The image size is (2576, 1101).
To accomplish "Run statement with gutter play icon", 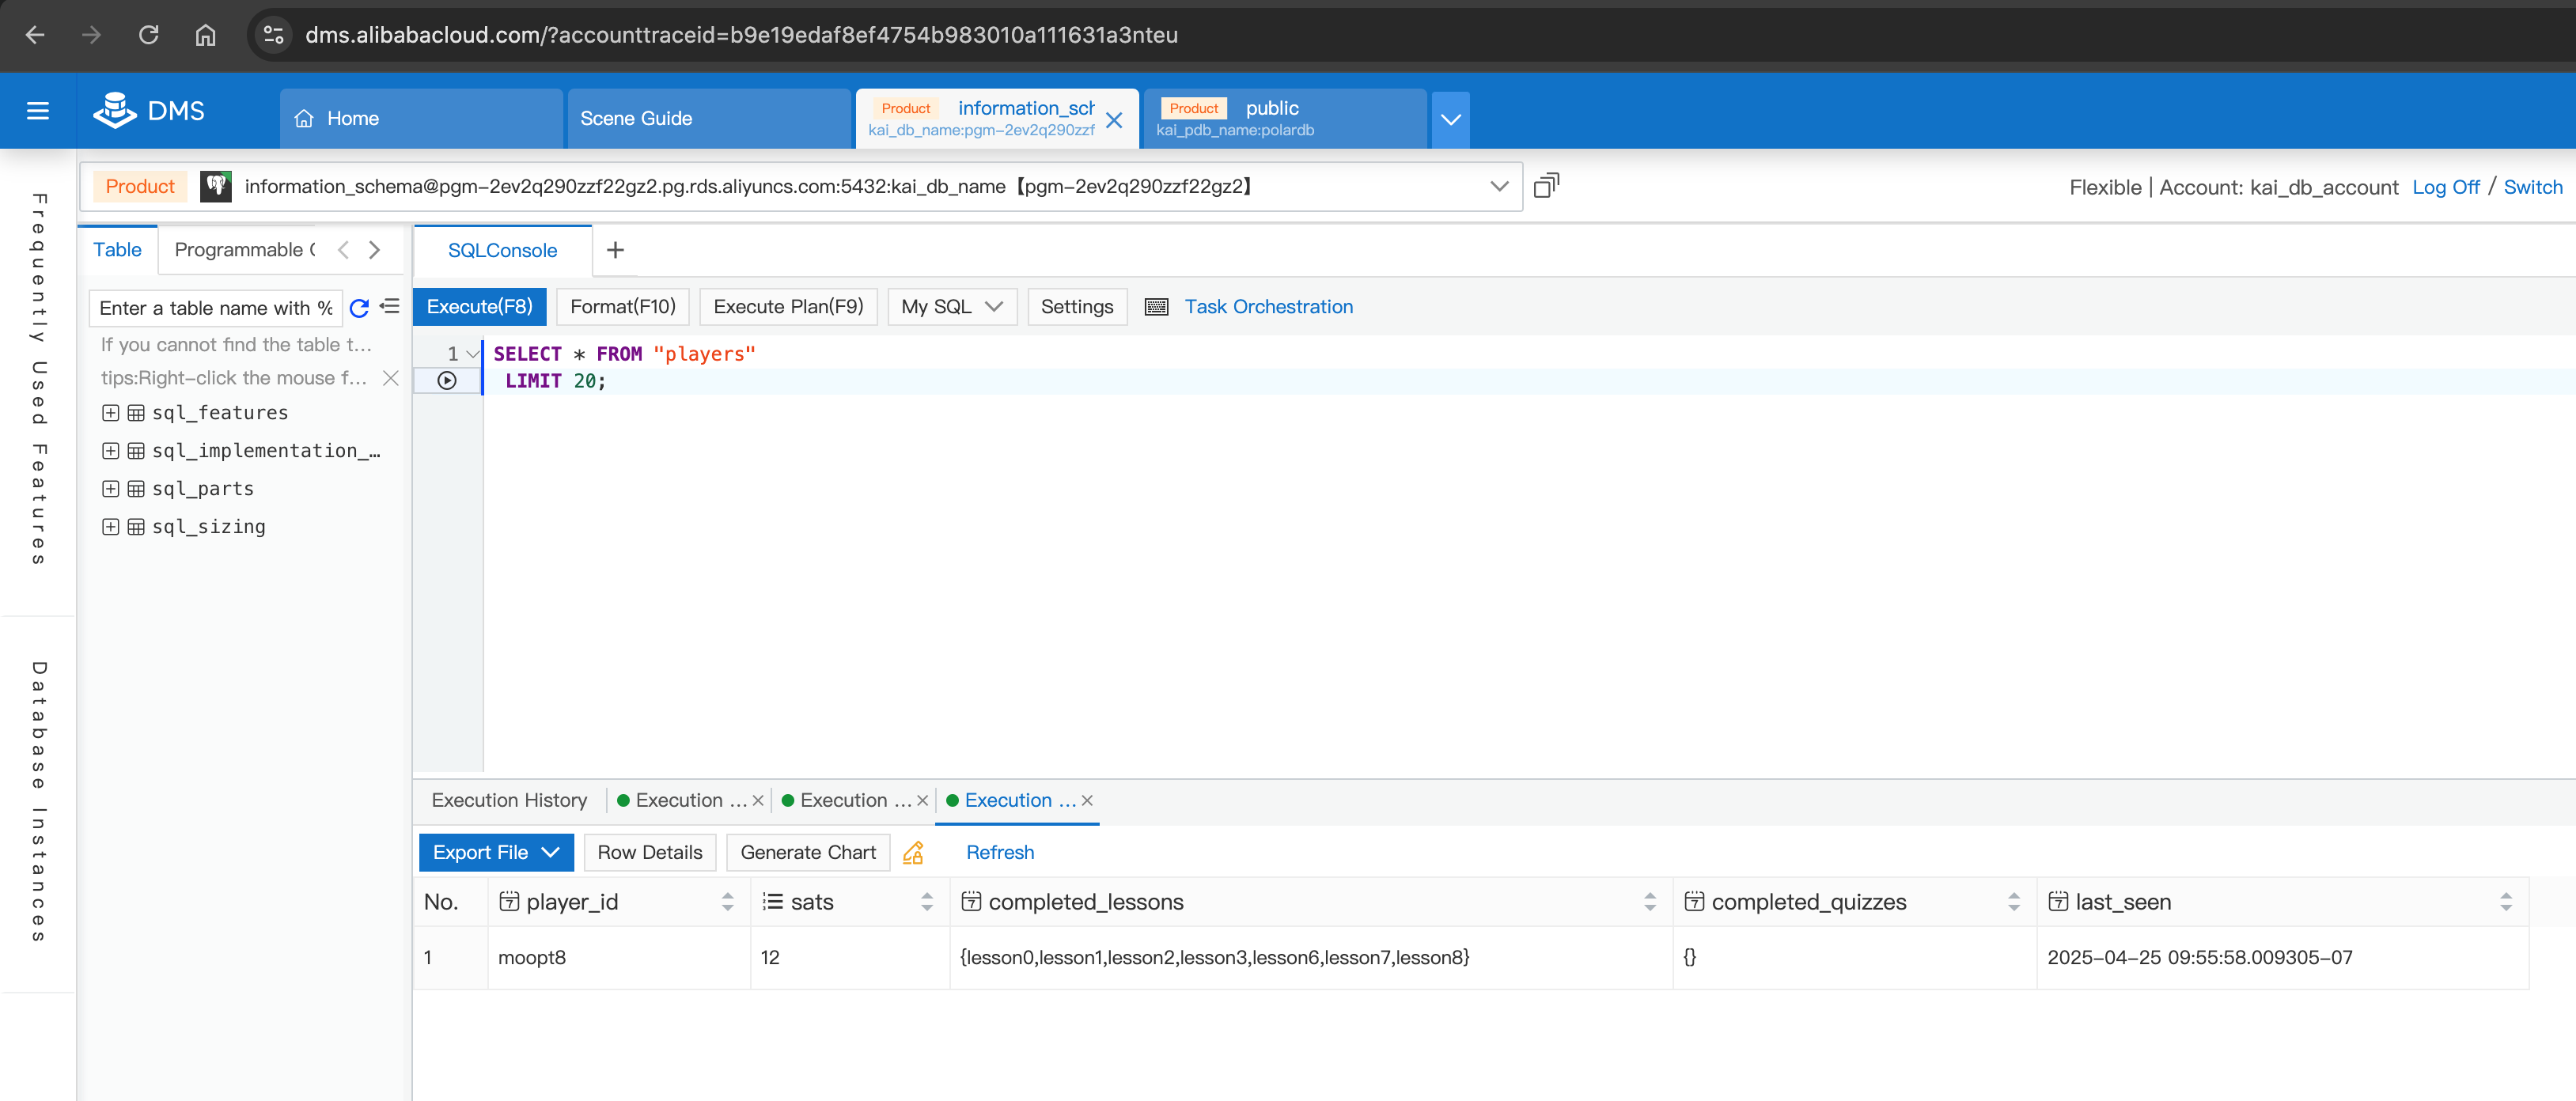I will [447, 381].
